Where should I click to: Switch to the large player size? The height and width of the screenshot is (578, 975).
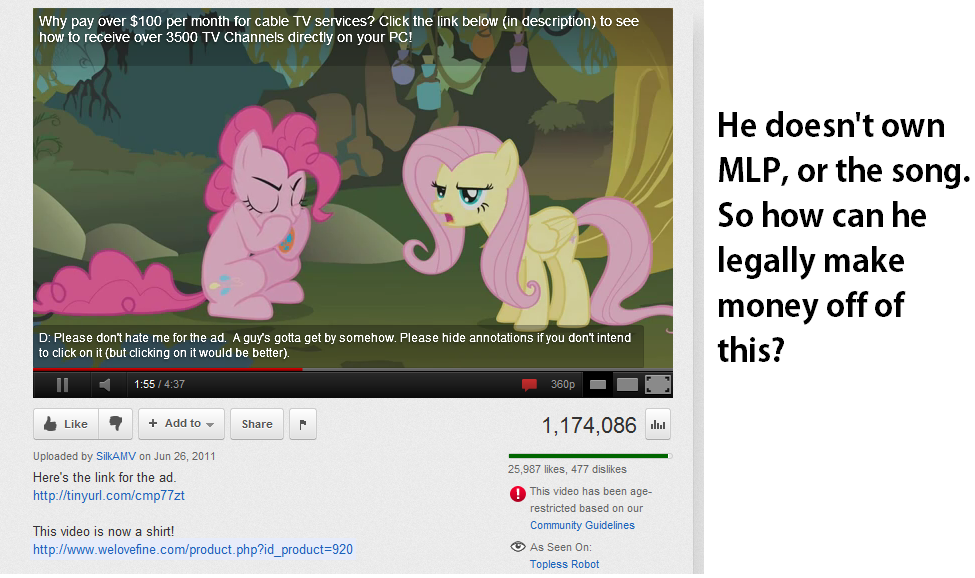(x=627, y=385)
